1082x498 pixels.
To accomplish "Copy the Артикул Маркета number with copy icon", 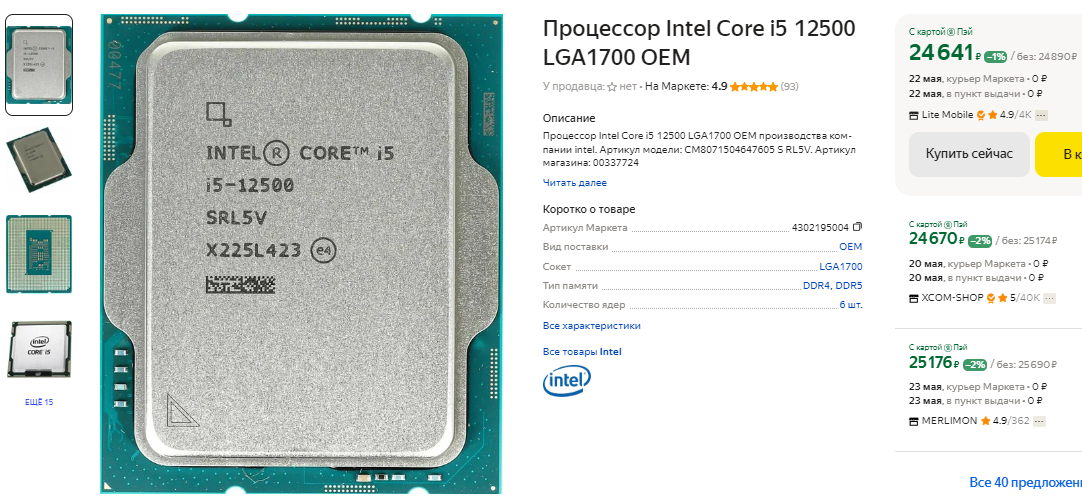I will point(858,227).
